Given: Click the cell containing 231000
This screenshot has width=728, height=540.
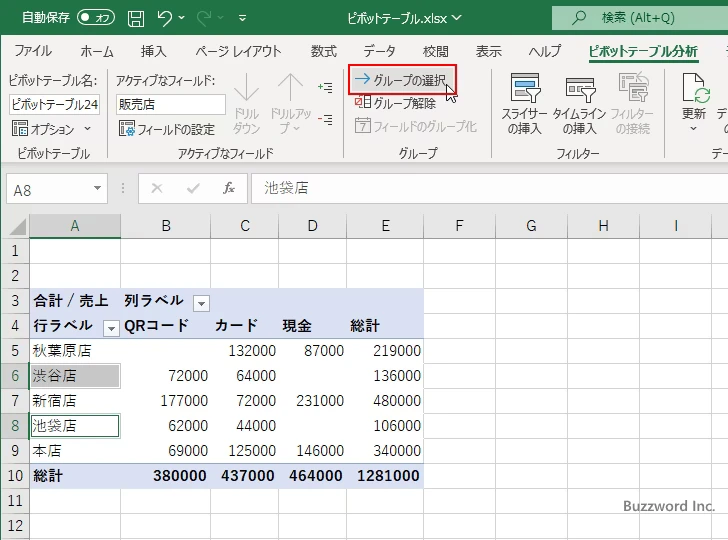Looking at the screenshot, I should click(312, 401).
